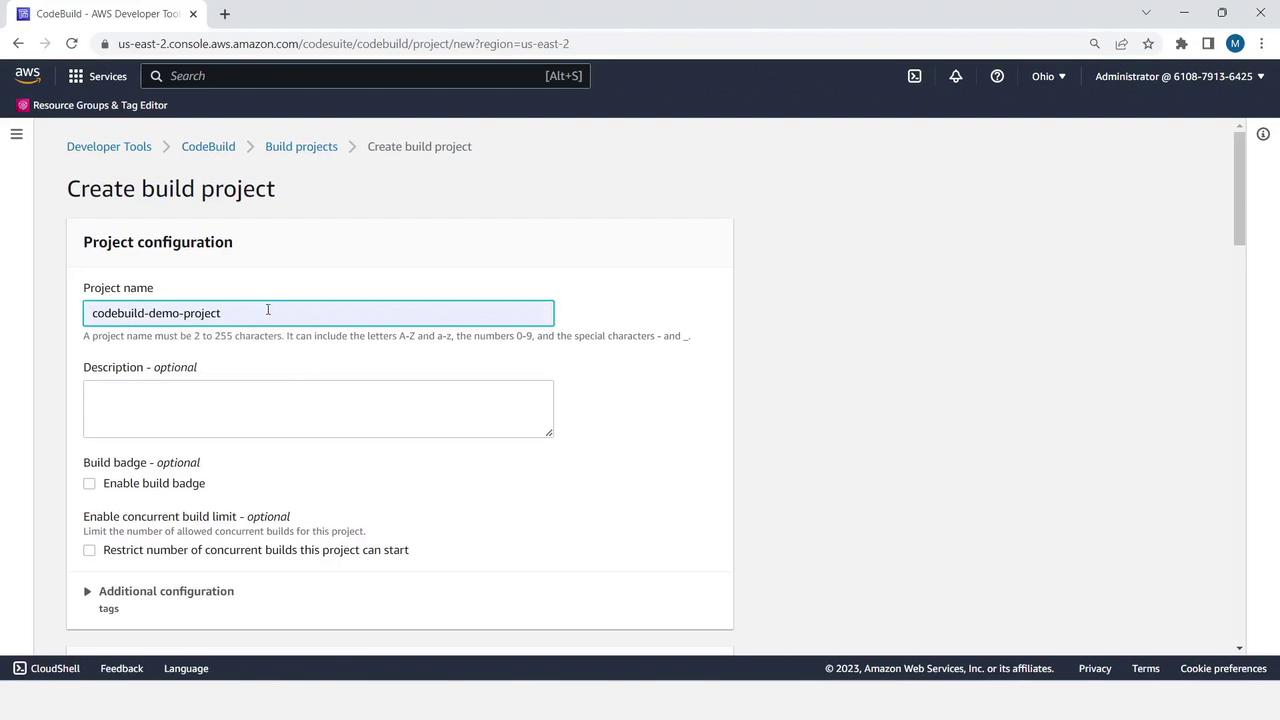Enable build badge checkbox
1280x720 pixels.
pos(90,484)
